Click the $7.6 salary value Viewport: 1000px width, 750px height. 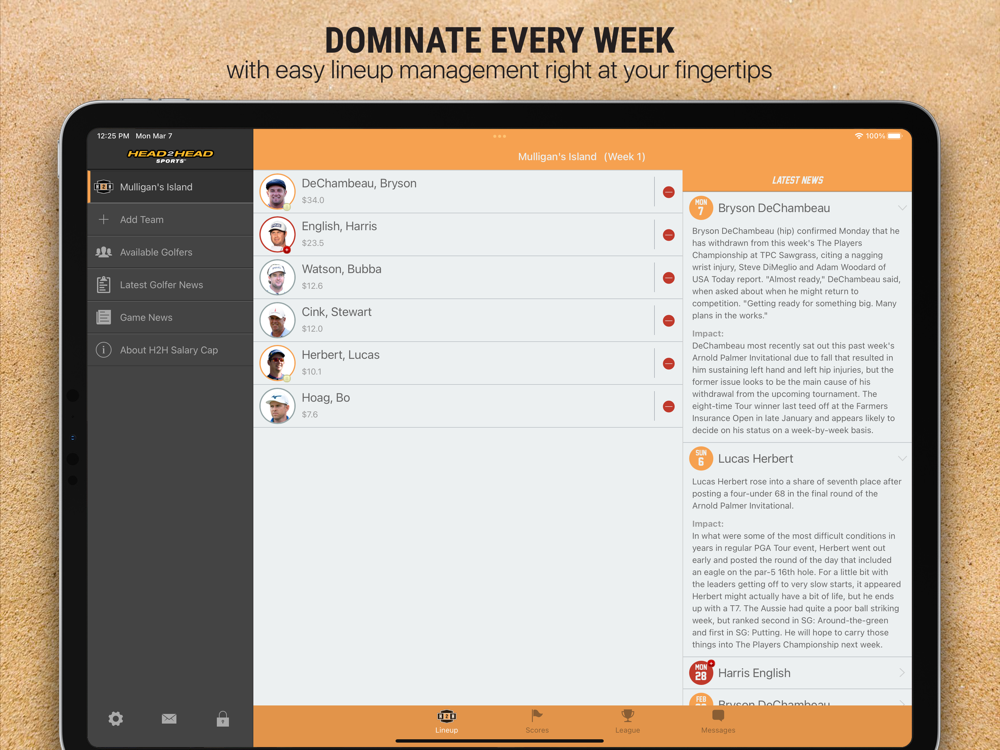[309, 415]
